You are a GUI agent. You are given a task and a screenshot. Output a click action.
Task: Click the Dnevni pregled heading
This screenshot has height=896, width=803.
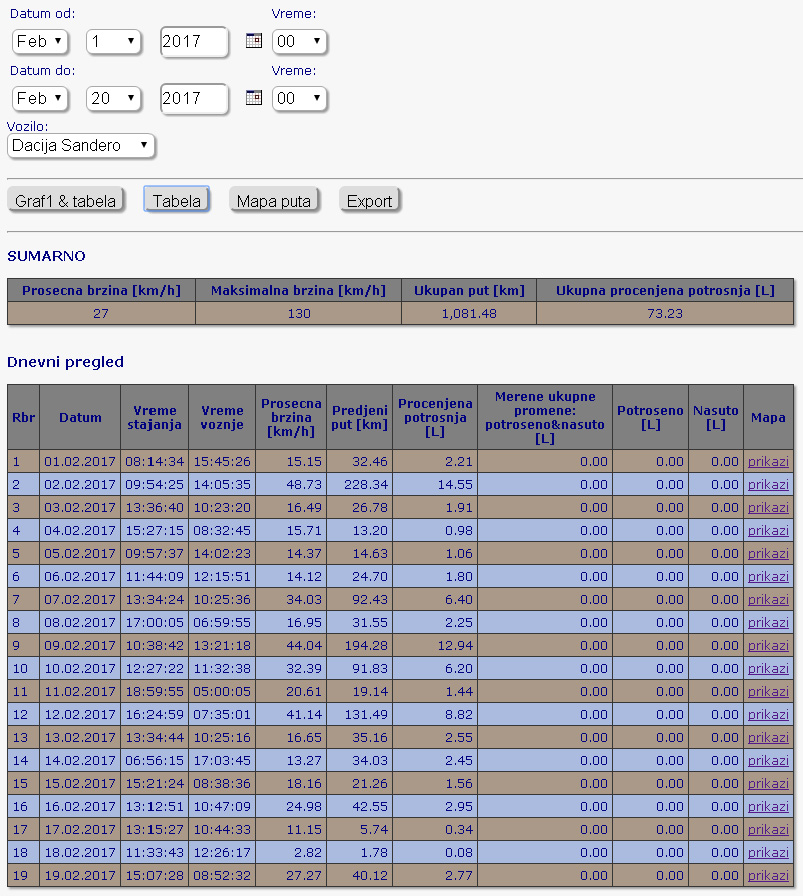65,362
